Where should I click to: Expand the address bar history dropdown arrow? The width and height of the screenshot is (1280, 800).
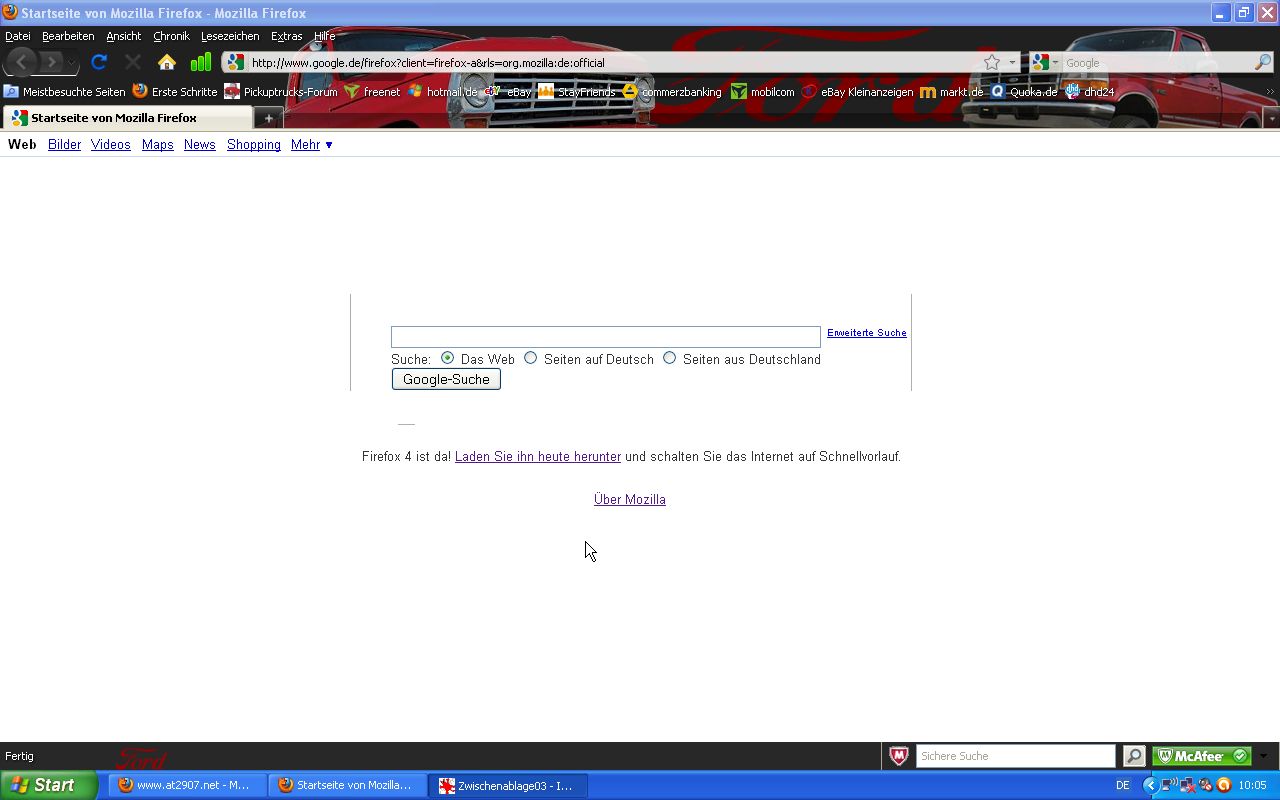(1011, 62)
